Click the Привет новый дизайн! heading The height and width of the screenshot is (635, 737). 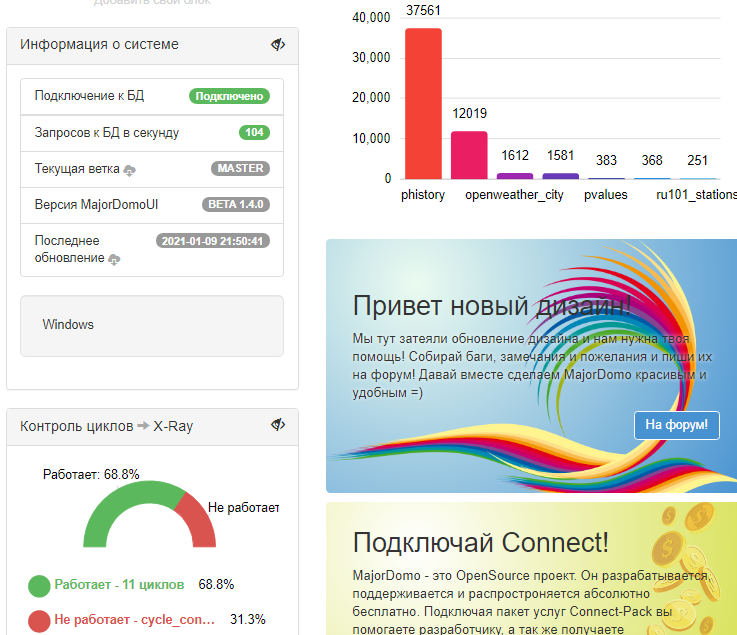[x=492, y=306]
